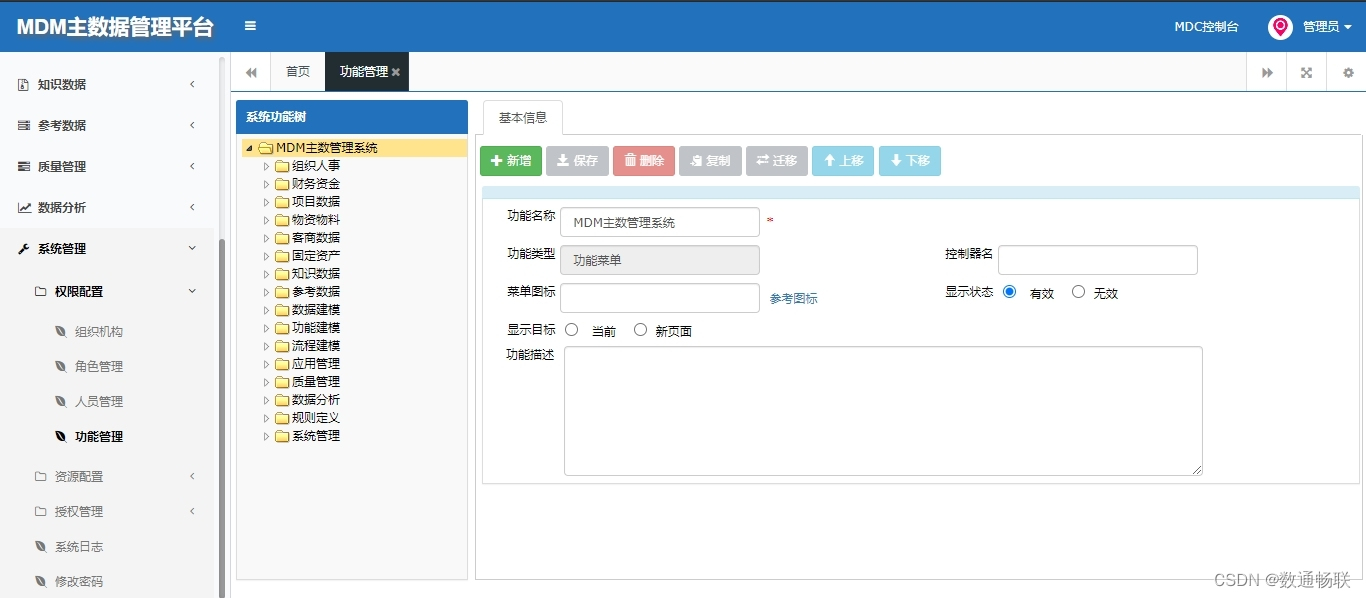This screenshot has width=1366, height=598.
Task: Select the 当前 display target radio
Action: click(572, 330)
